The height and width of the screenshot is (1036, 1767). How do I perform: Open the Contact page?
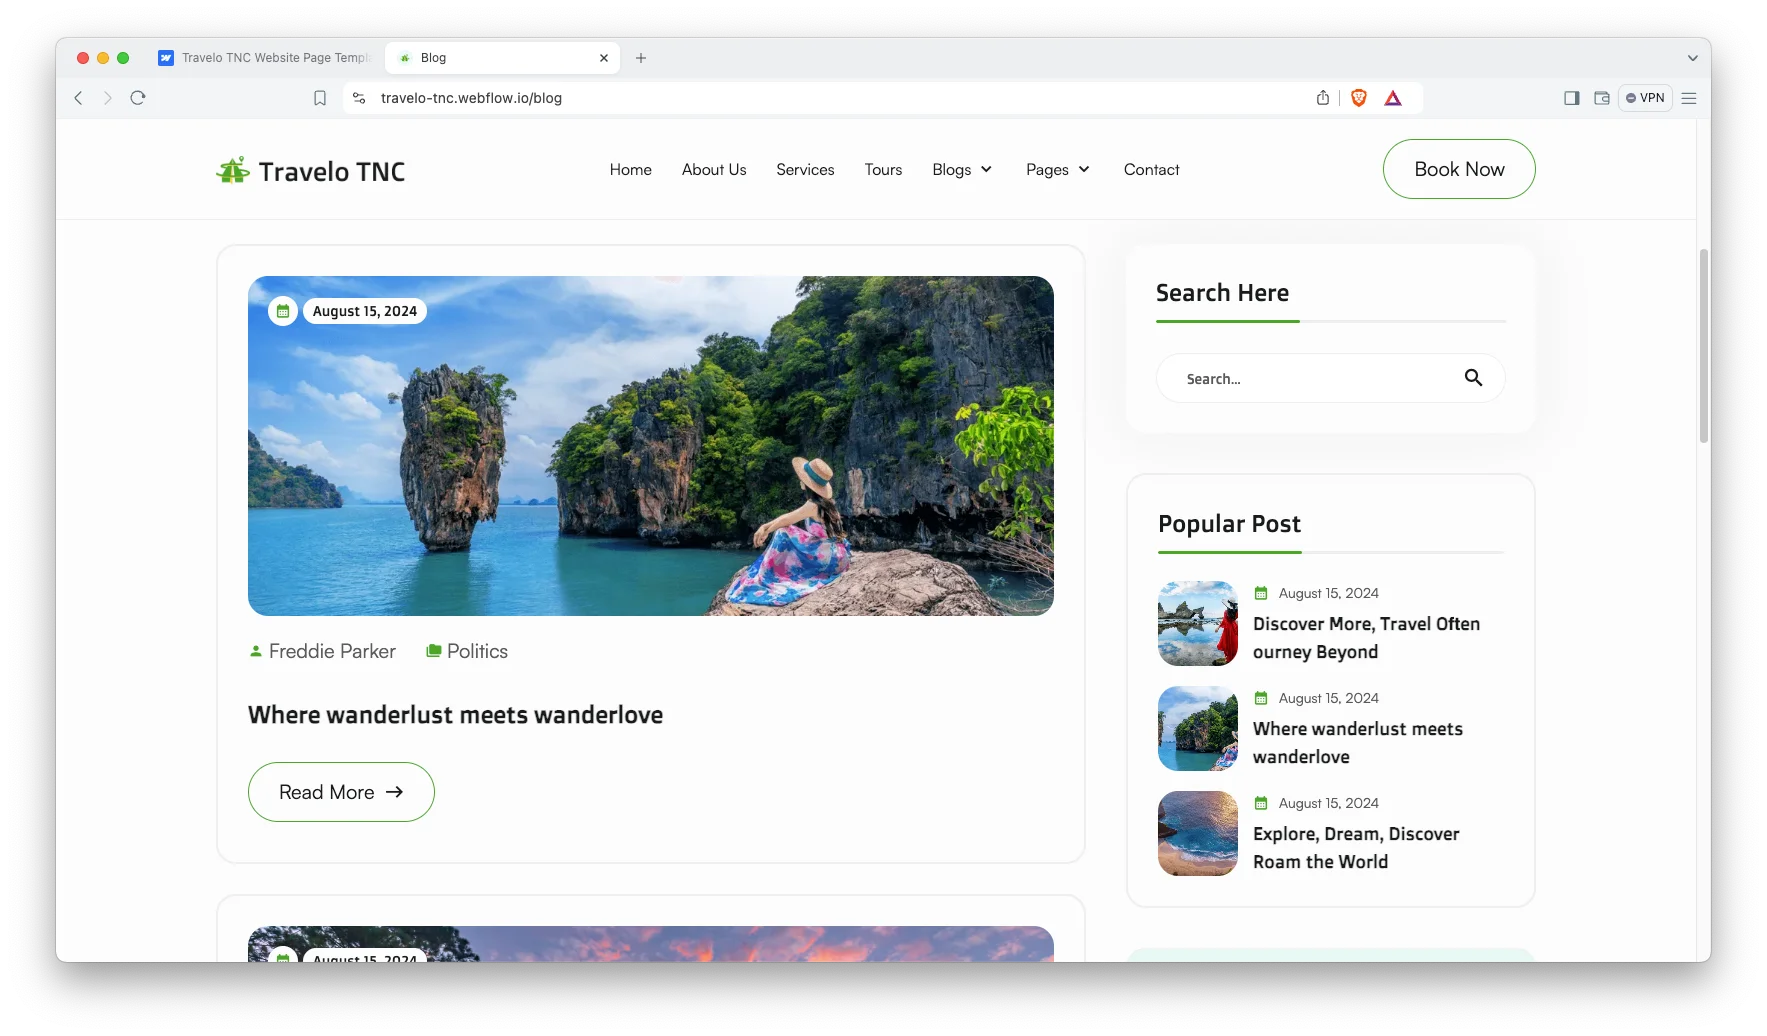point(1152,170)
